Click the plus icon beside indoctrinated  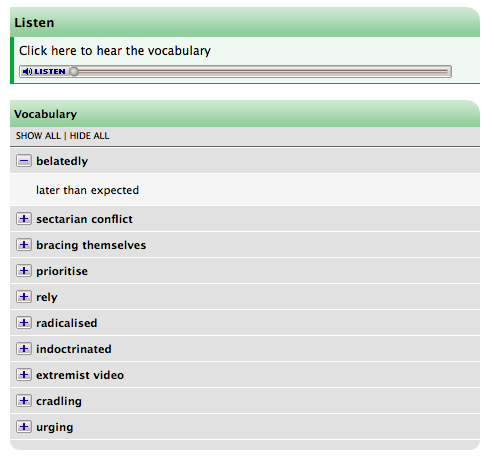[x=24, y=349]
